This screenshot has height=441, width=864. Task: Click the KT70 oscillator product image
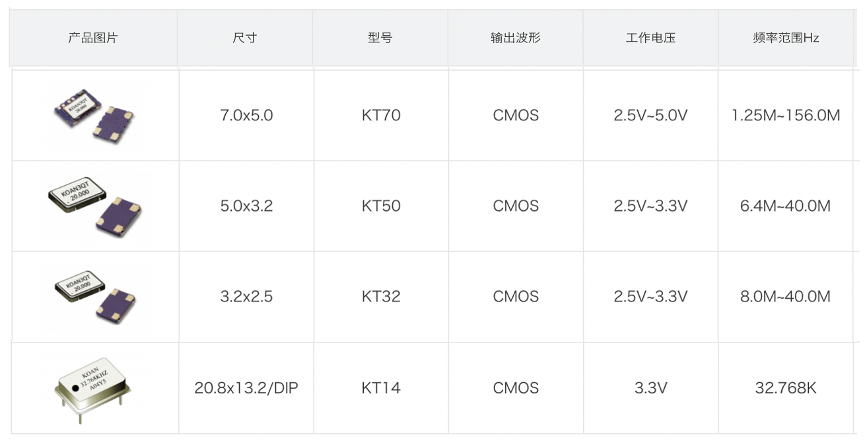click(95, 117)
